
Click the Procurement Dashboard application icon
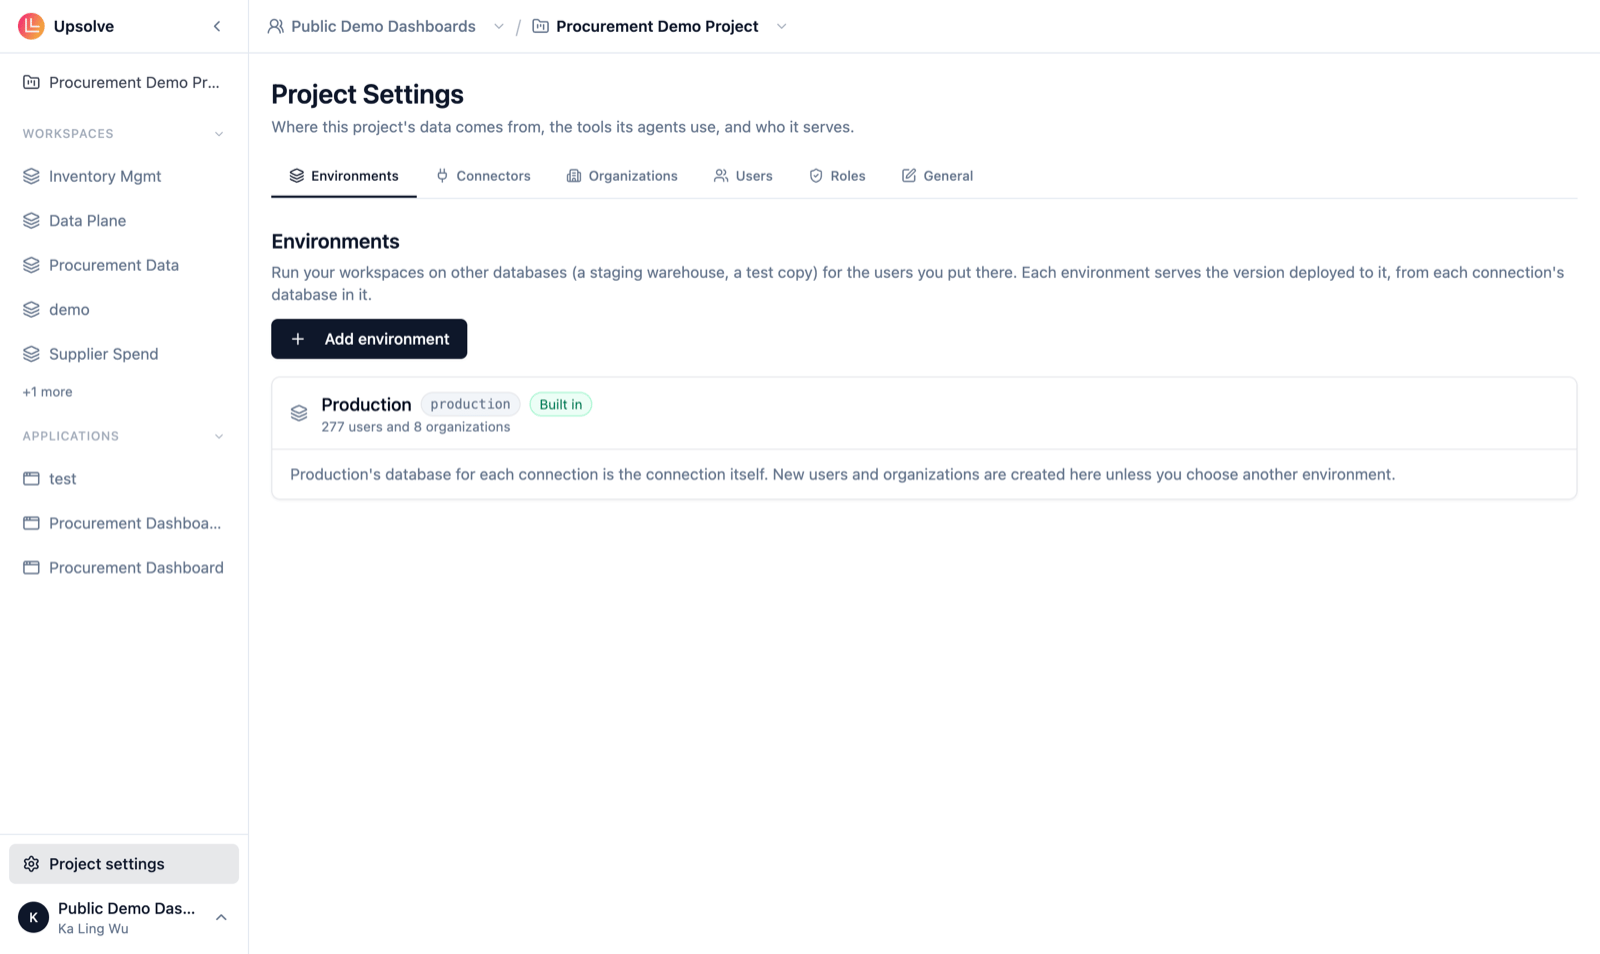(x=31, y=568)
